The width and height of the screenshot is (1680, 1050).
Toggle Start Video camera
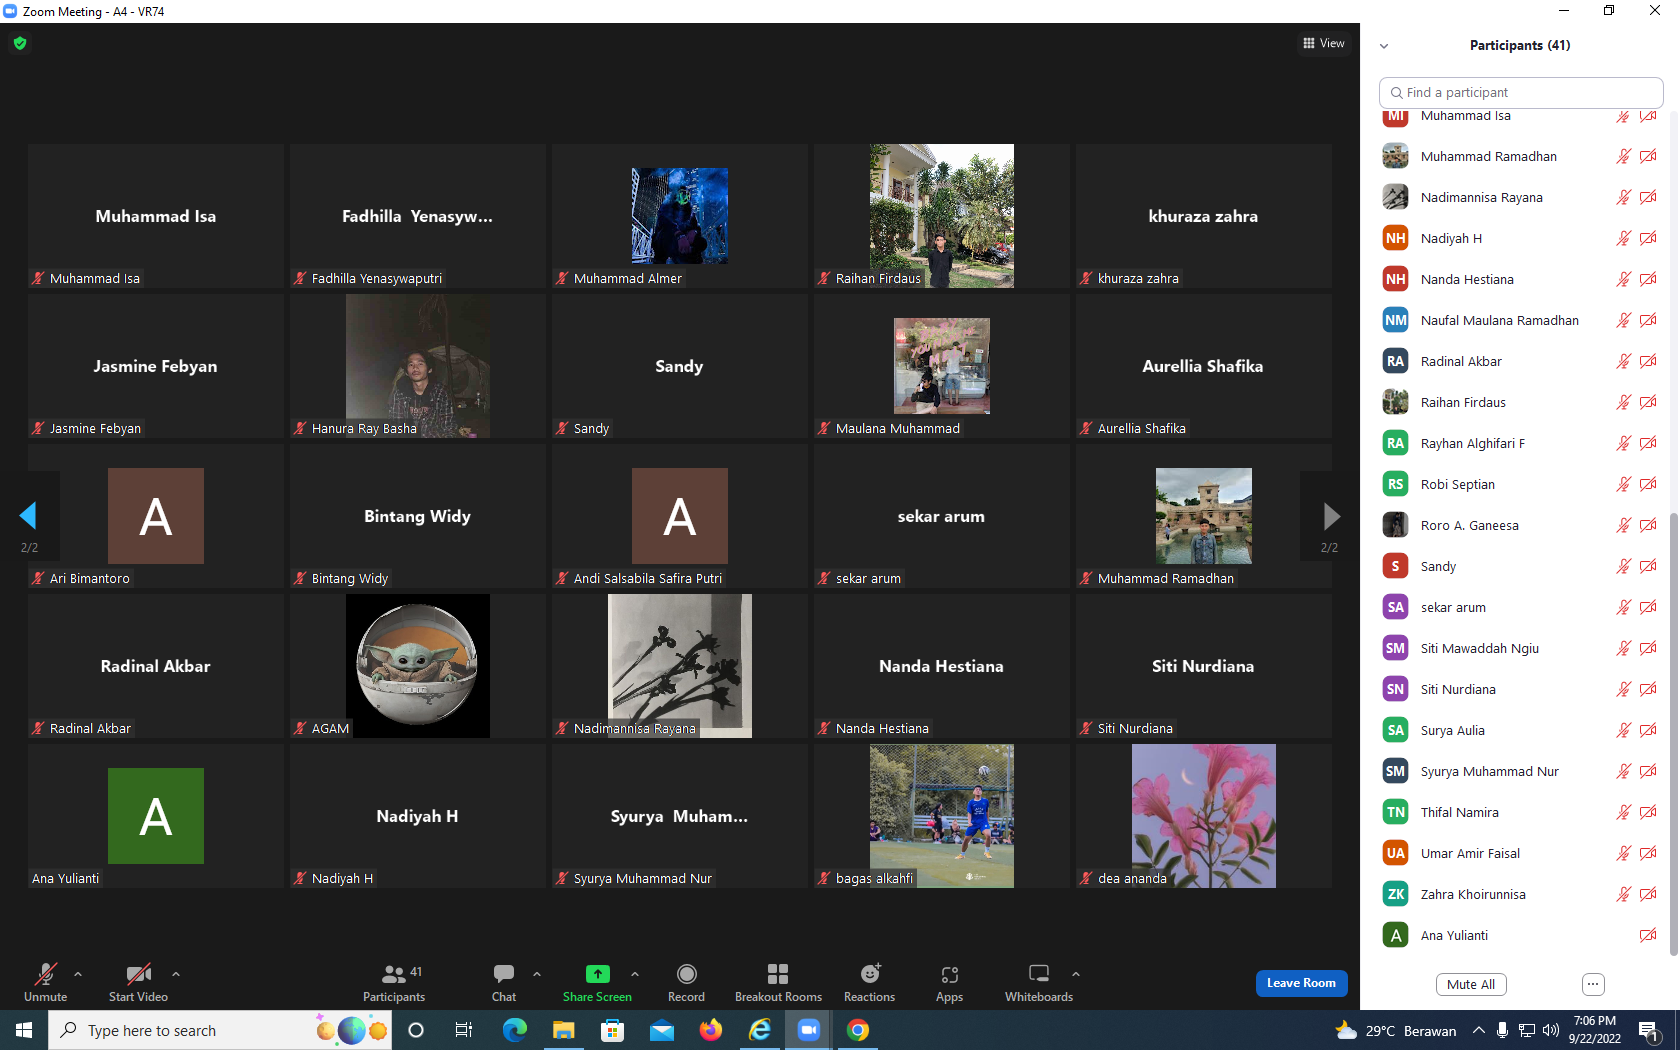pyautogui.click(x=138, y=982)
